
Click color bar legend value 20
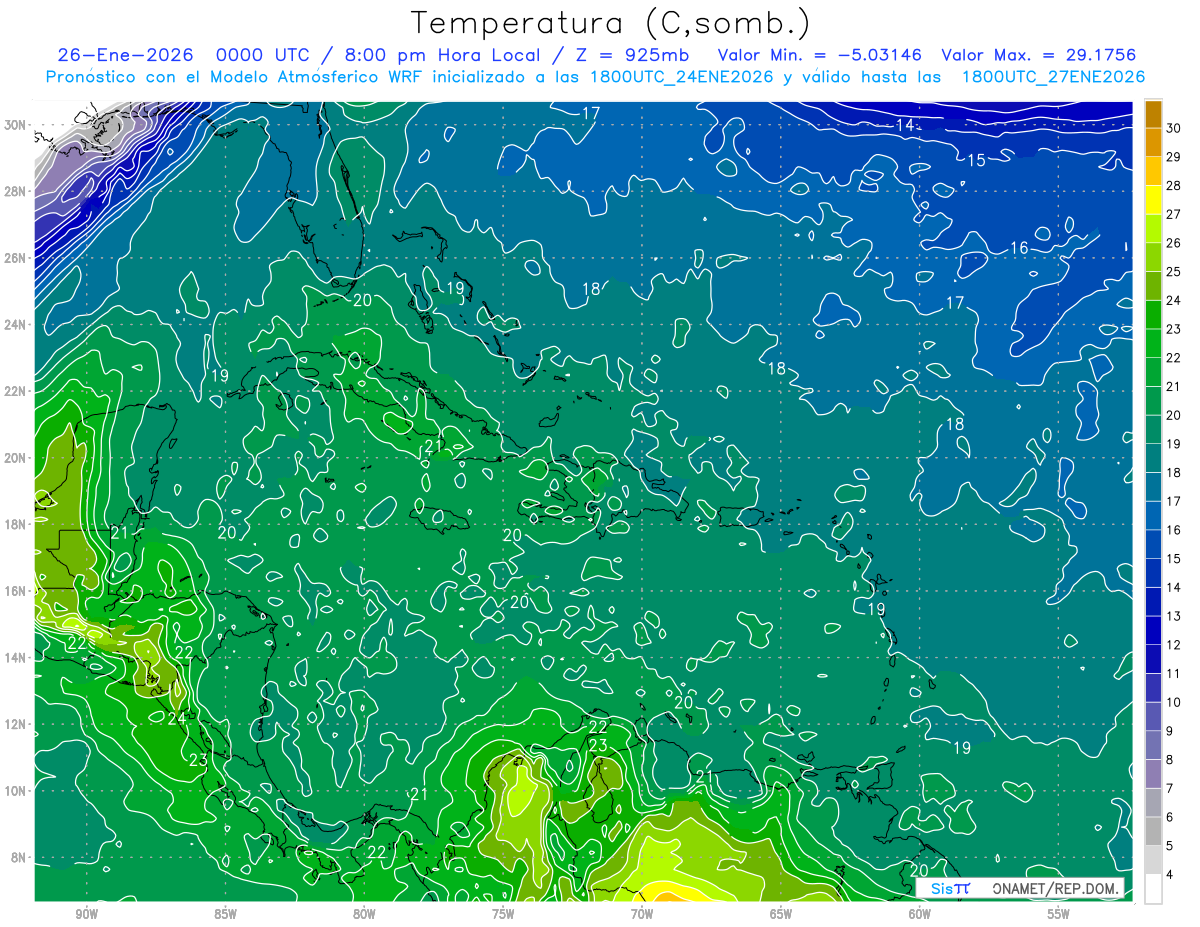coord(1173,415)
